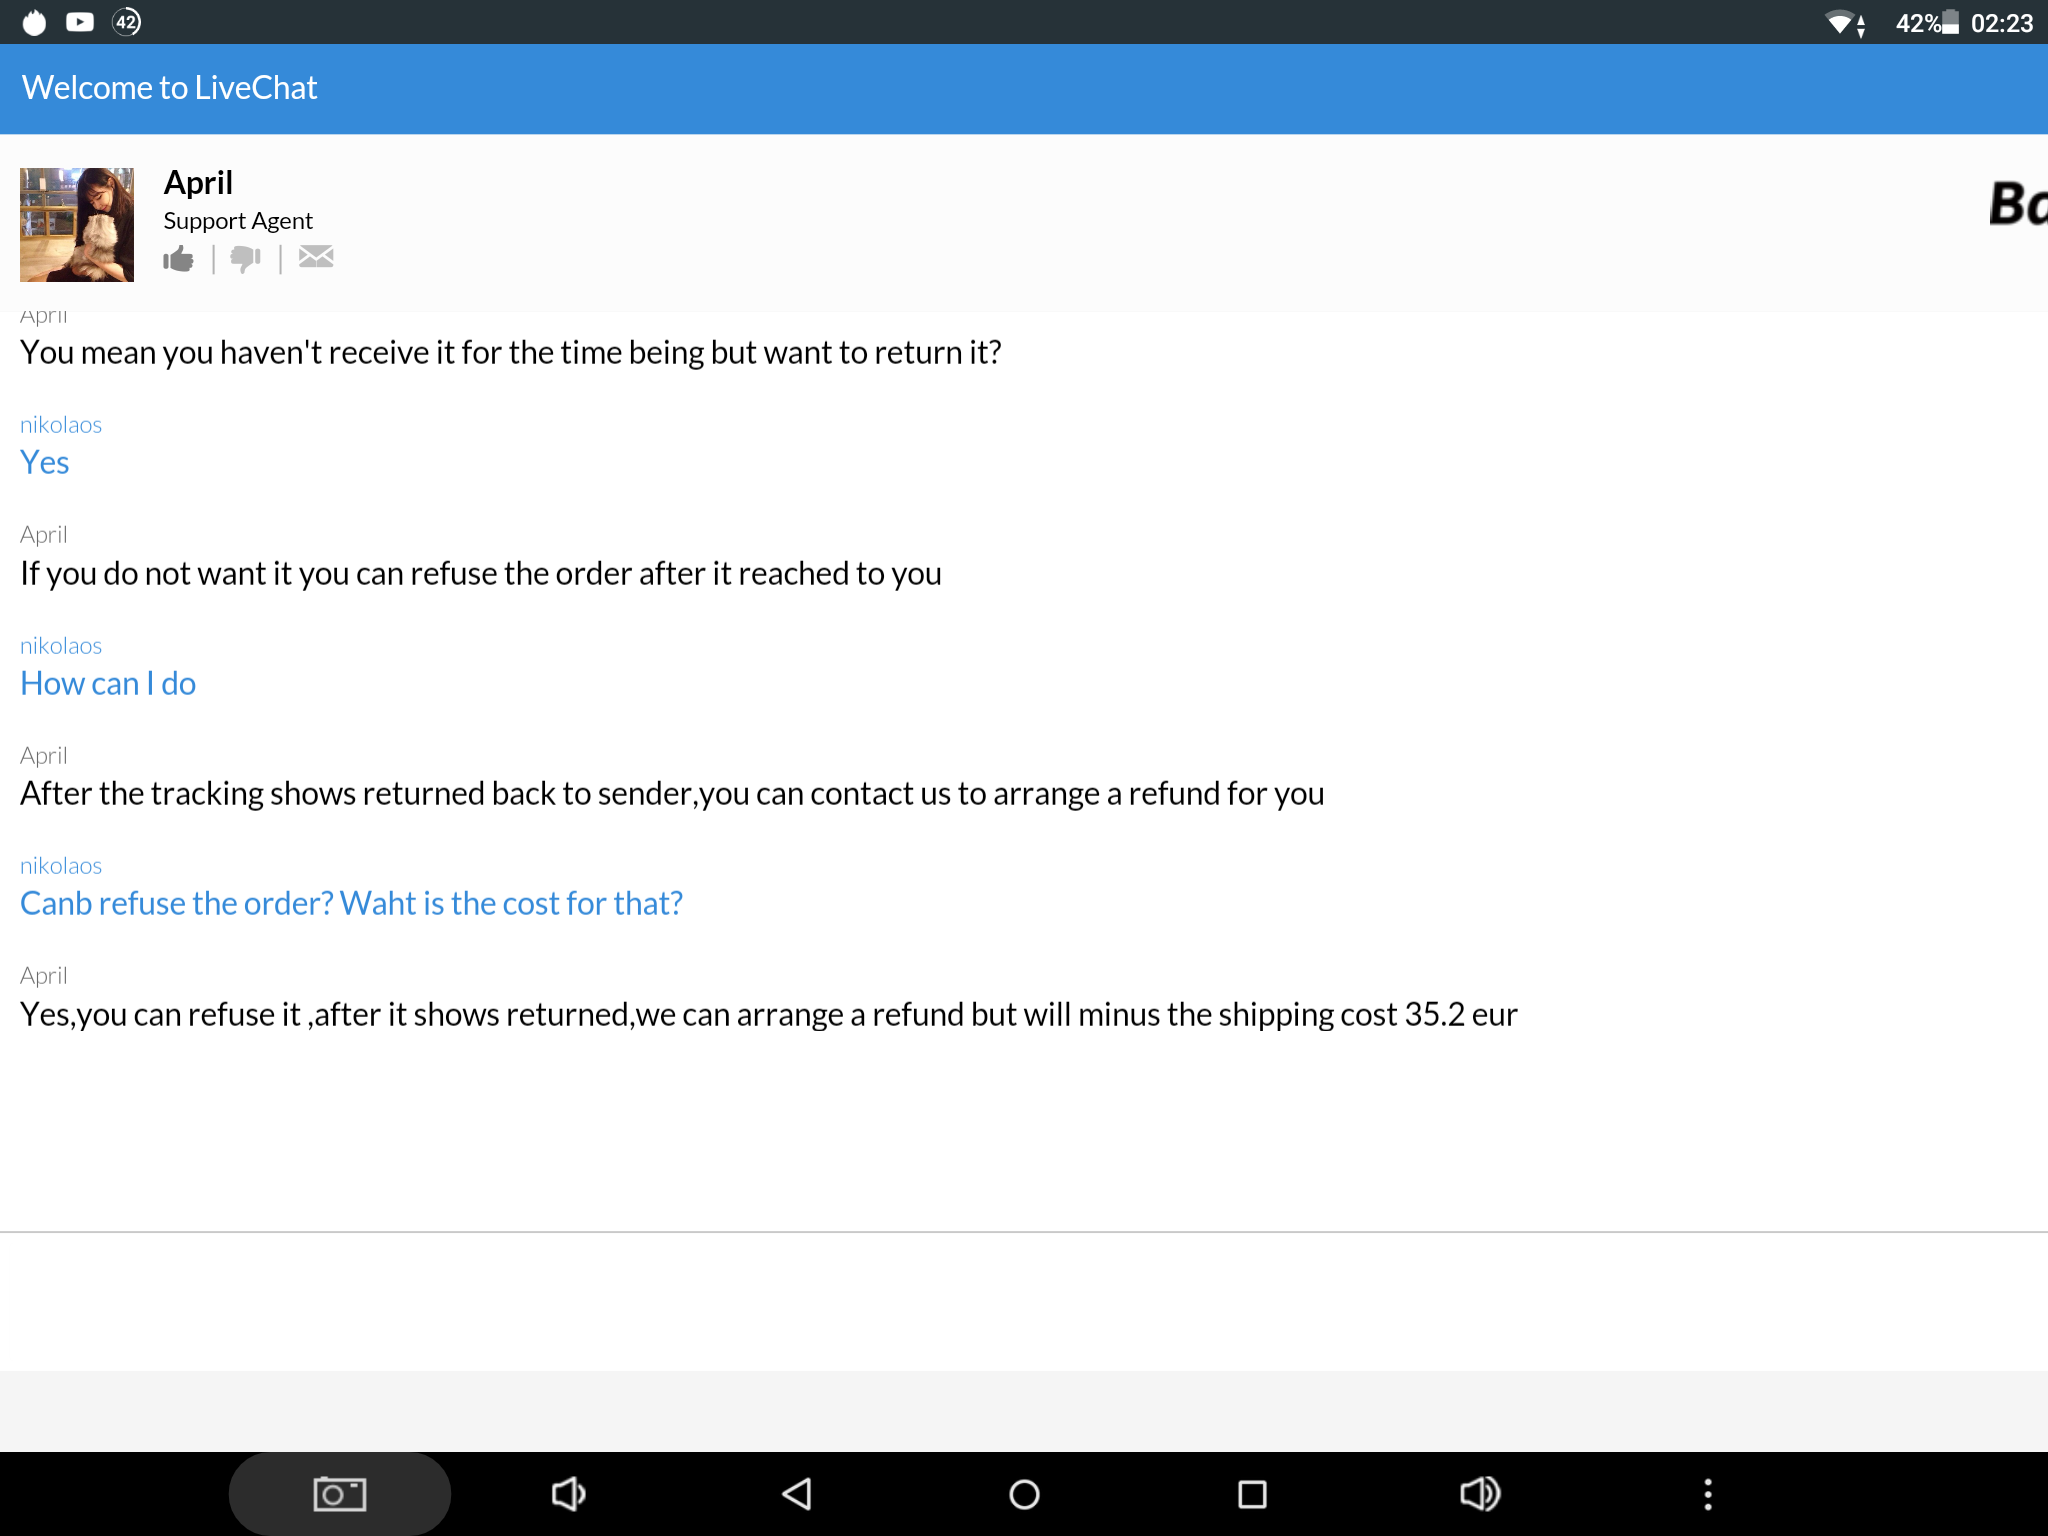Viewport: 2048px width, 1536px height.
Task: Rate the chat with thumbs up
Action: [179, 259]
